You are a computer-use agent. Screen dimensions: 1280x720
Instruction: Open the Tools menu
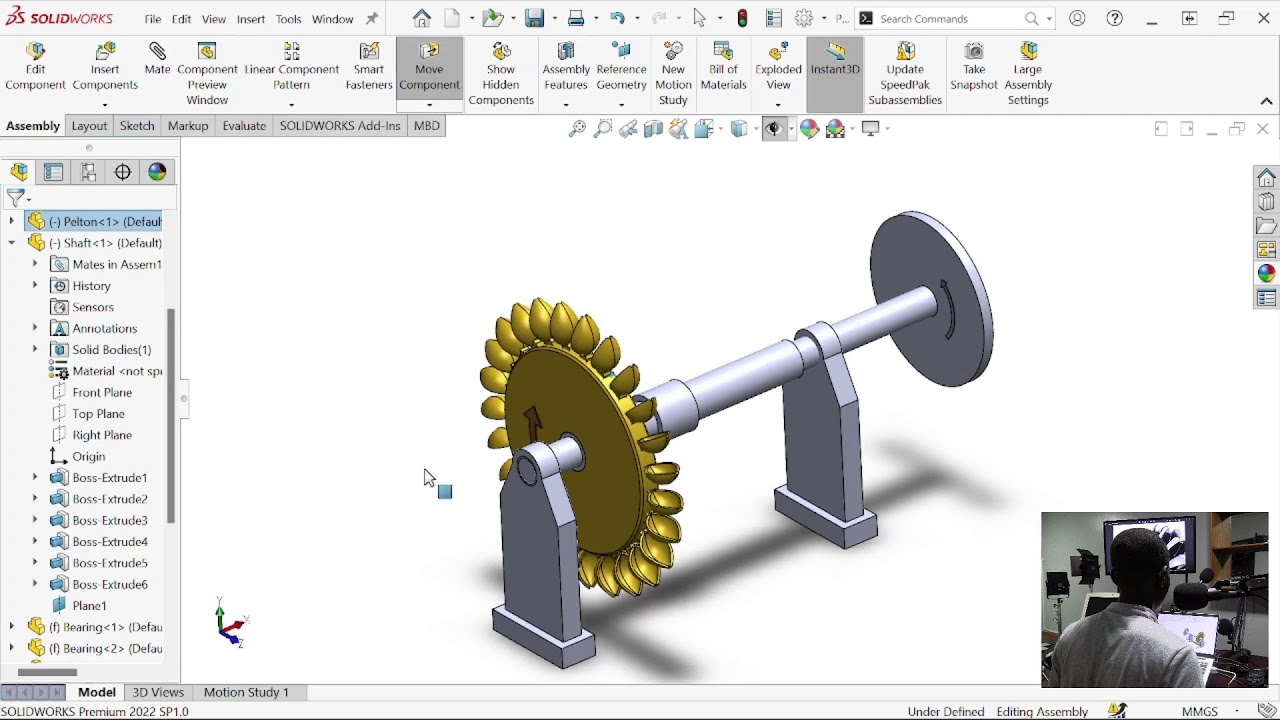[x=288, y=19]
